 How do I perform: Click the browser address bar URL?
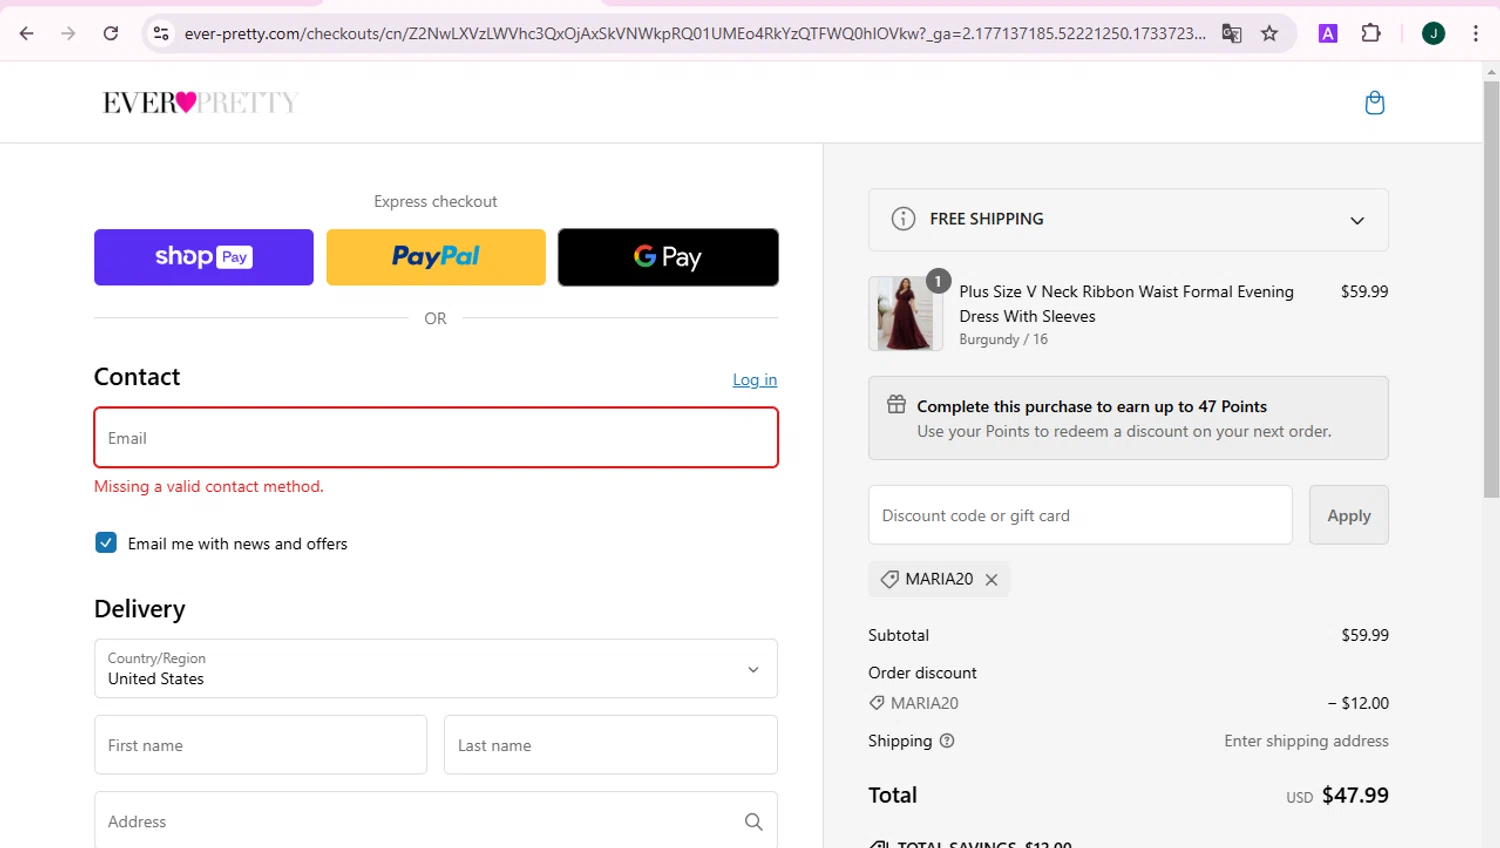point(695,33)
